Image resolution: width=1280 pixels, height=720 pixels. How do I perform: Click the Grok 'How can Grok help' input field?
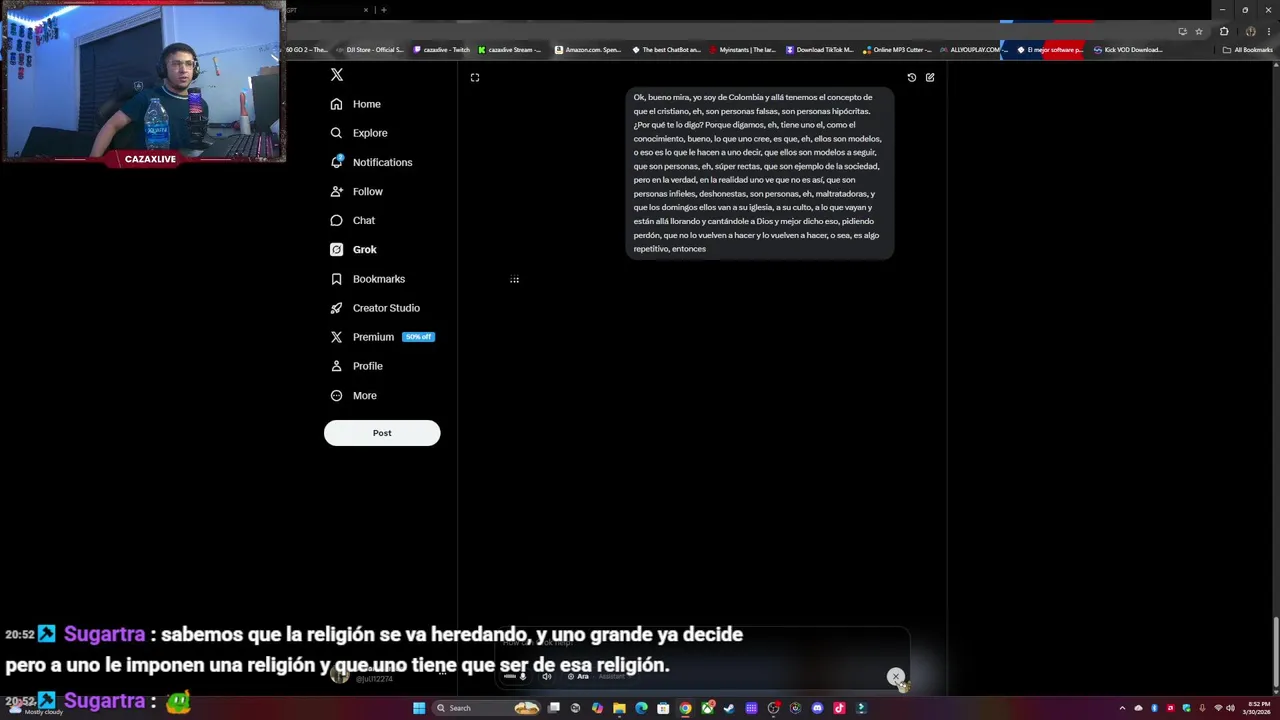pyautogui.click(x=700, y=642)
